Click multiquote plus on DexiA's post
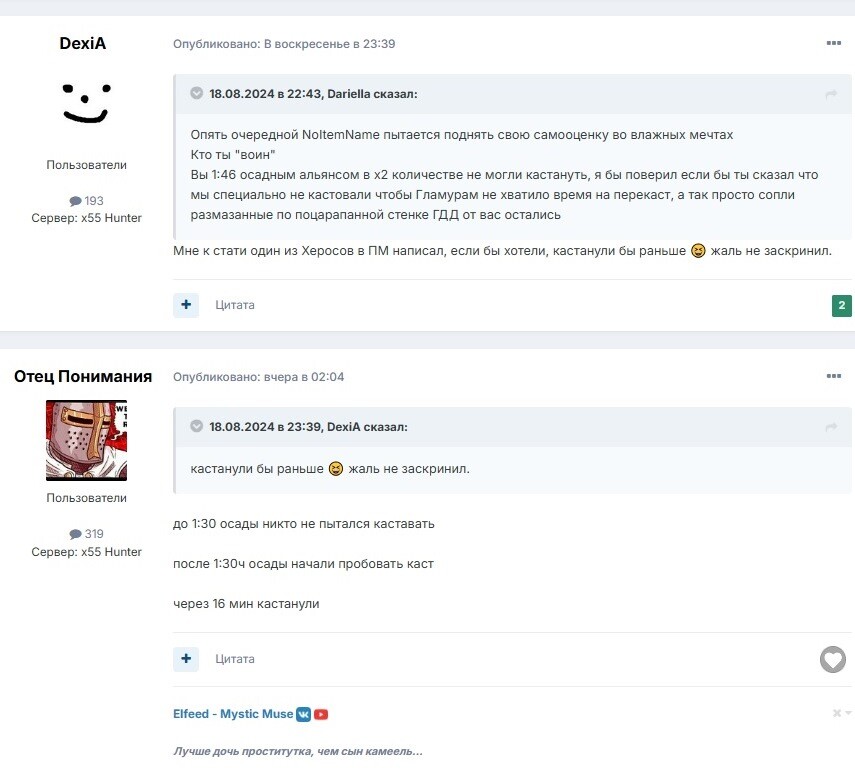Screen dimensions: 855x769 click(x=186, y=304)
